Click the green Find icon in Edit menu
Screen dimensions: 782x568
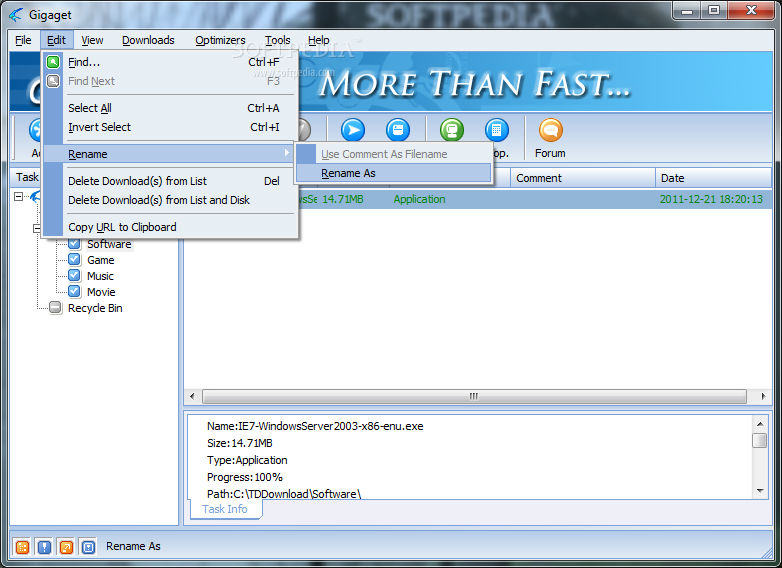53,62
